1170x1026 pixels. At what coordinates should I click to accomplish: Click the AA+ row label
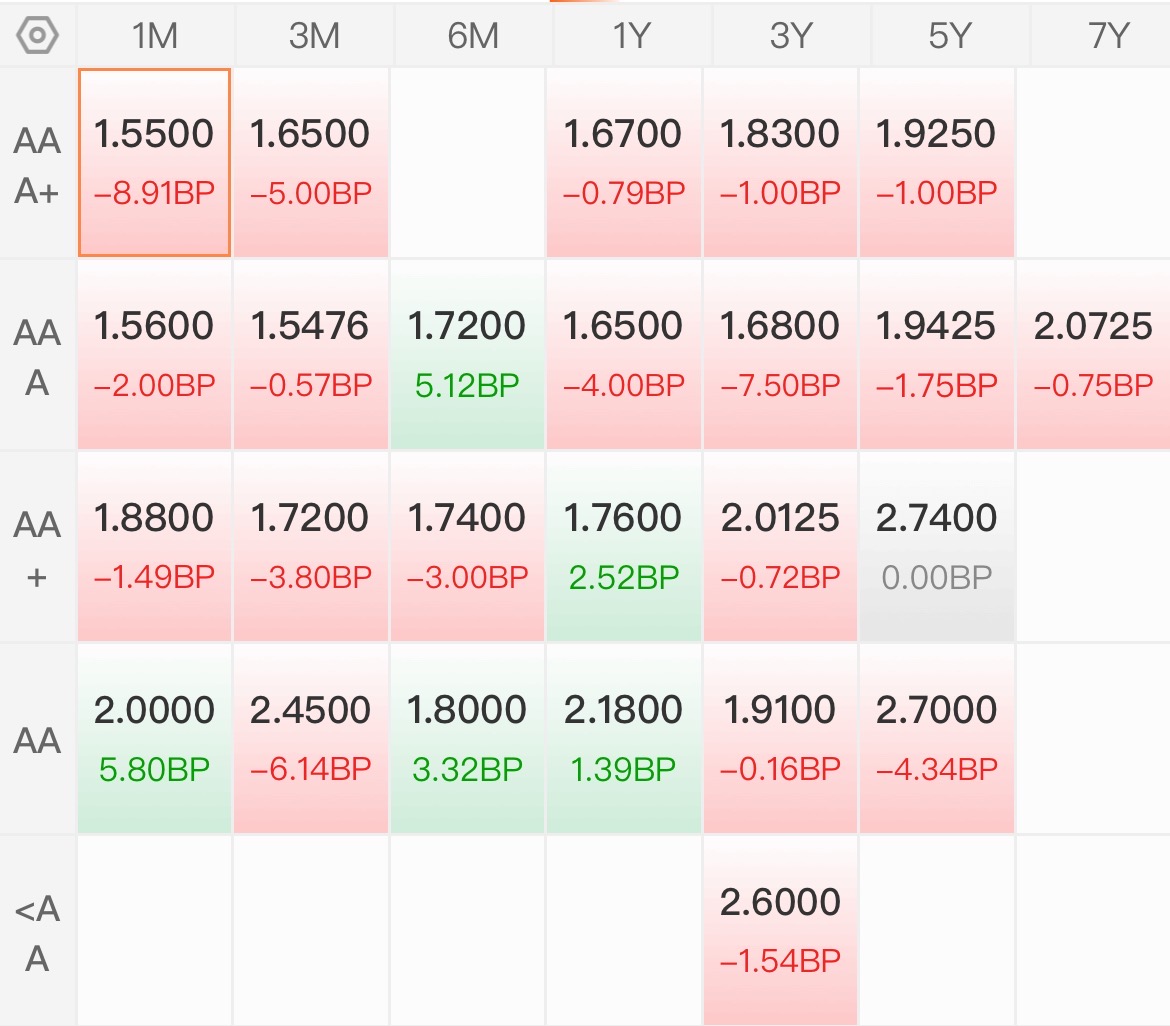37,549
